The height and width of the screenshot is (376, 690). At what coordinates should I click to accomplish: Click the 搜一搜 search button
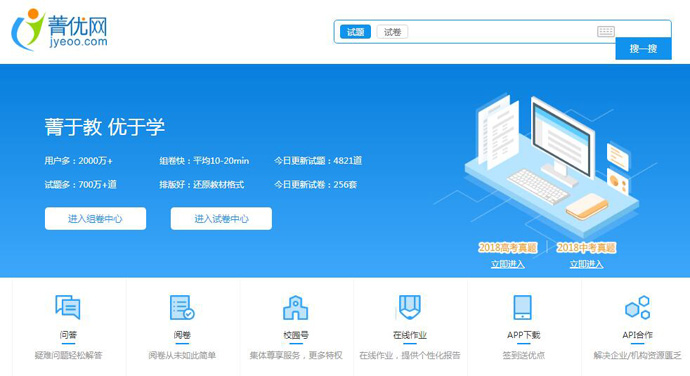(x=643, y=48)
